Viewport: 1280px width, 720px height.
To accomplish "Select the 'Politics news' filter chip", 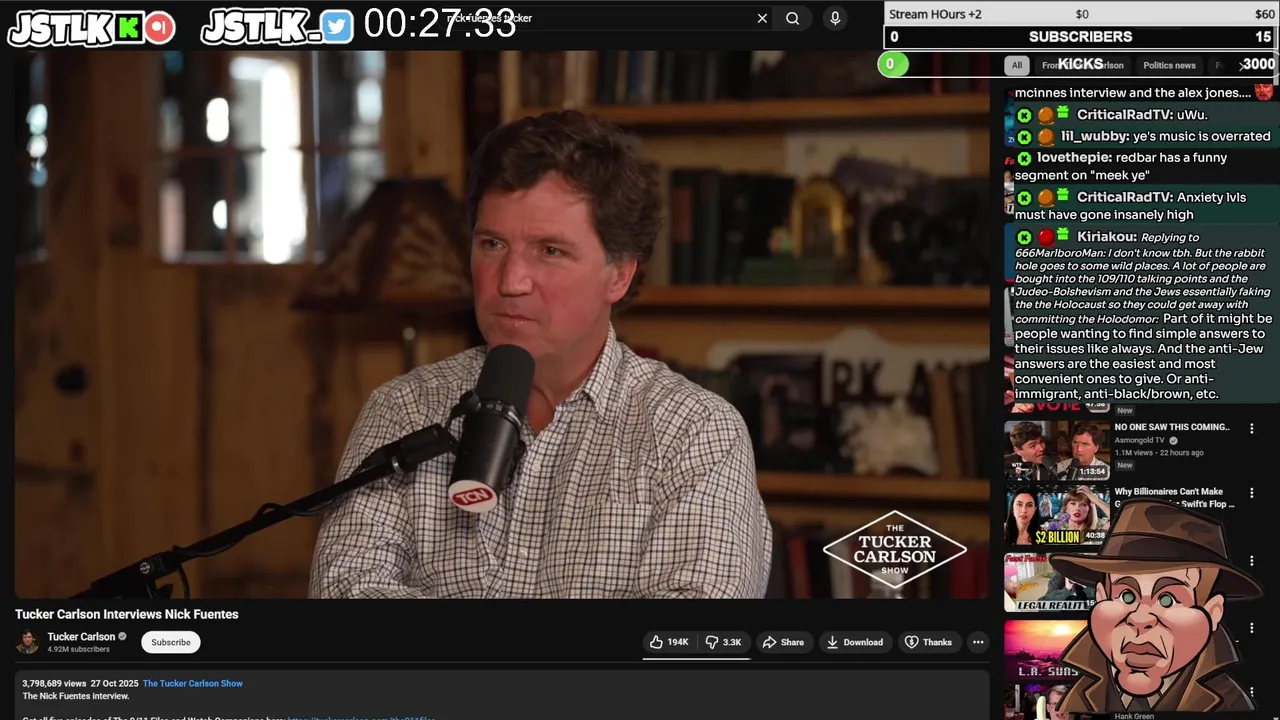I will [x=1169, y=65].
